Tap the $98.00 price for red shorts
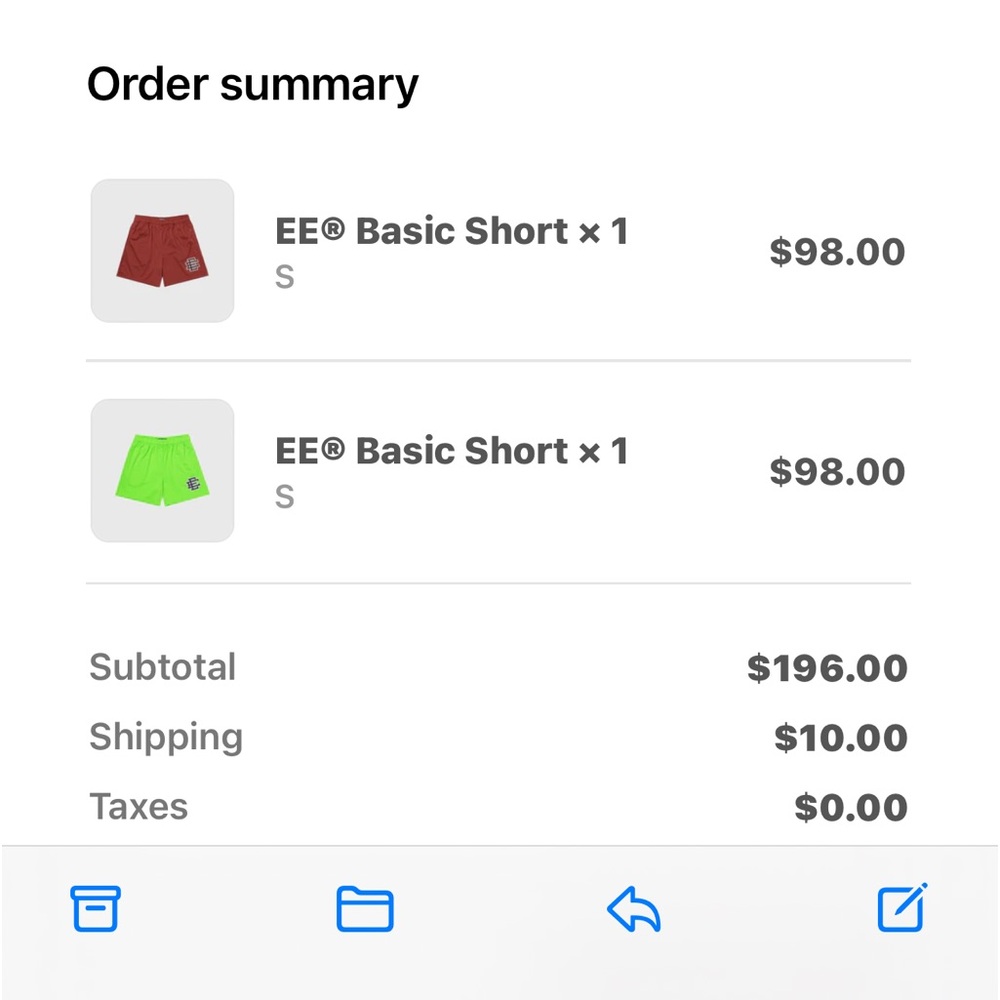Screen dimensions: 1000x1000 (x=837, y=252)
